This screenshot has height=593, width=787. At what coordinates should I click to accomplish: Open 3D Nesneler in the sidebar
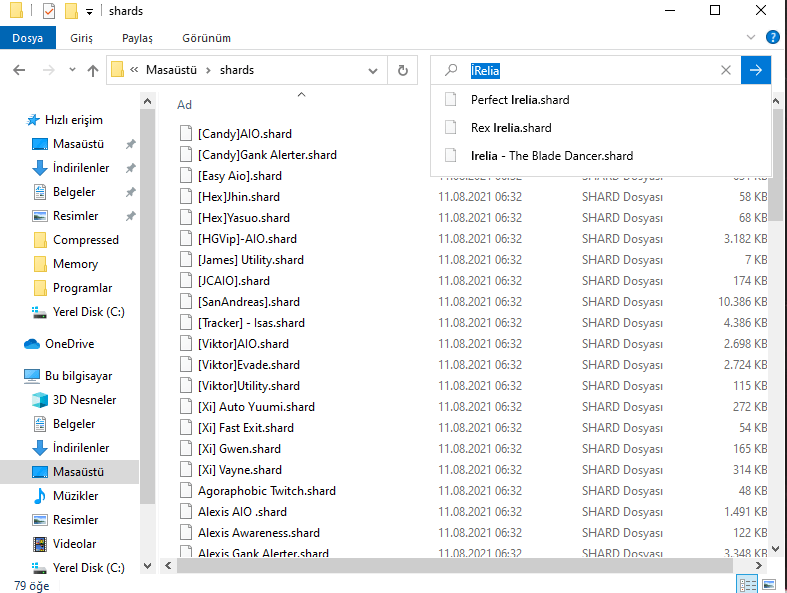(84, 401)
